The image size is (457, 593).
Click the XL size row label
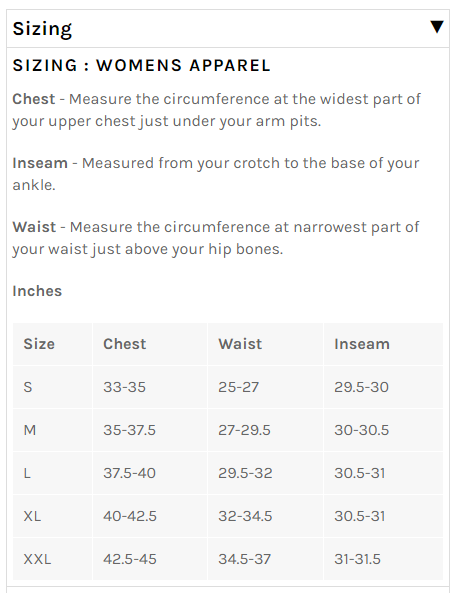tap(32, 516)
